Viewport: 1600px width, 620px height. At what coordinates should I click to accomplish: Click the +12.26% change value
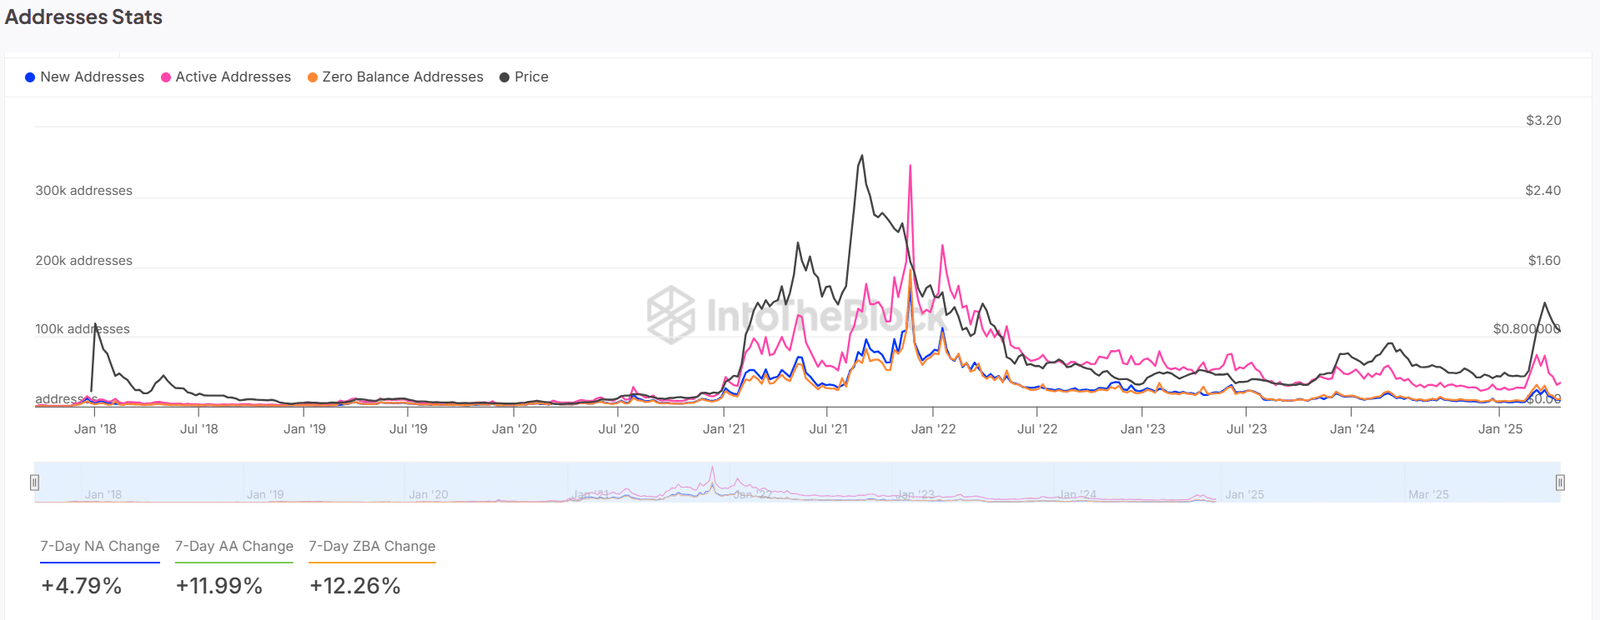point(355,586)
